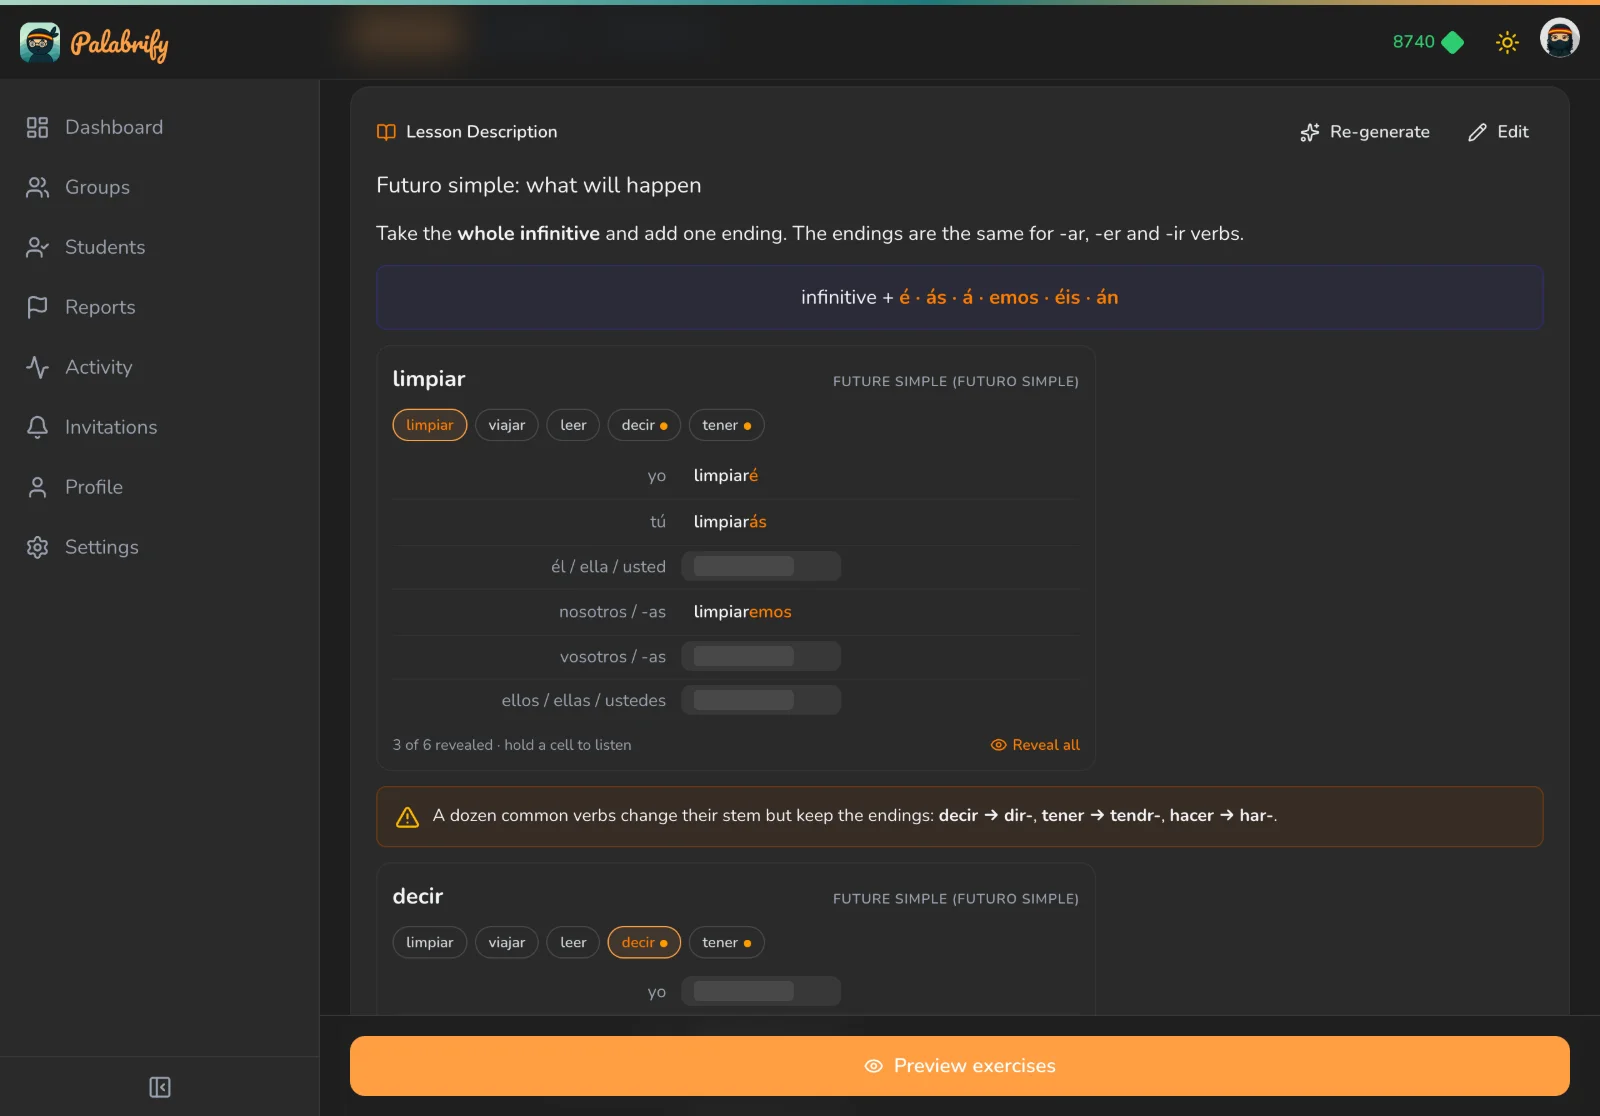Click the revealed limpiarás cell
This screenshot has height=1116, width=1600.
tap(730, 521)
